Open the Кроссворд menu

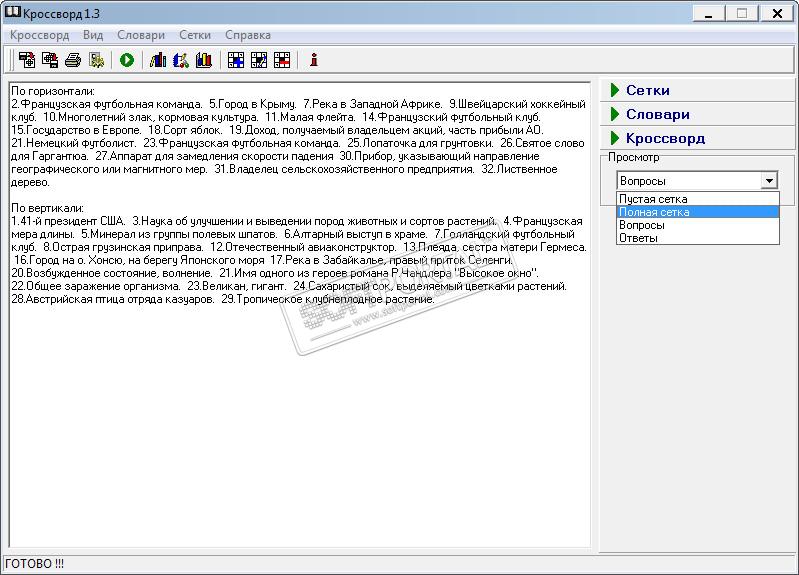pos(40,35)
